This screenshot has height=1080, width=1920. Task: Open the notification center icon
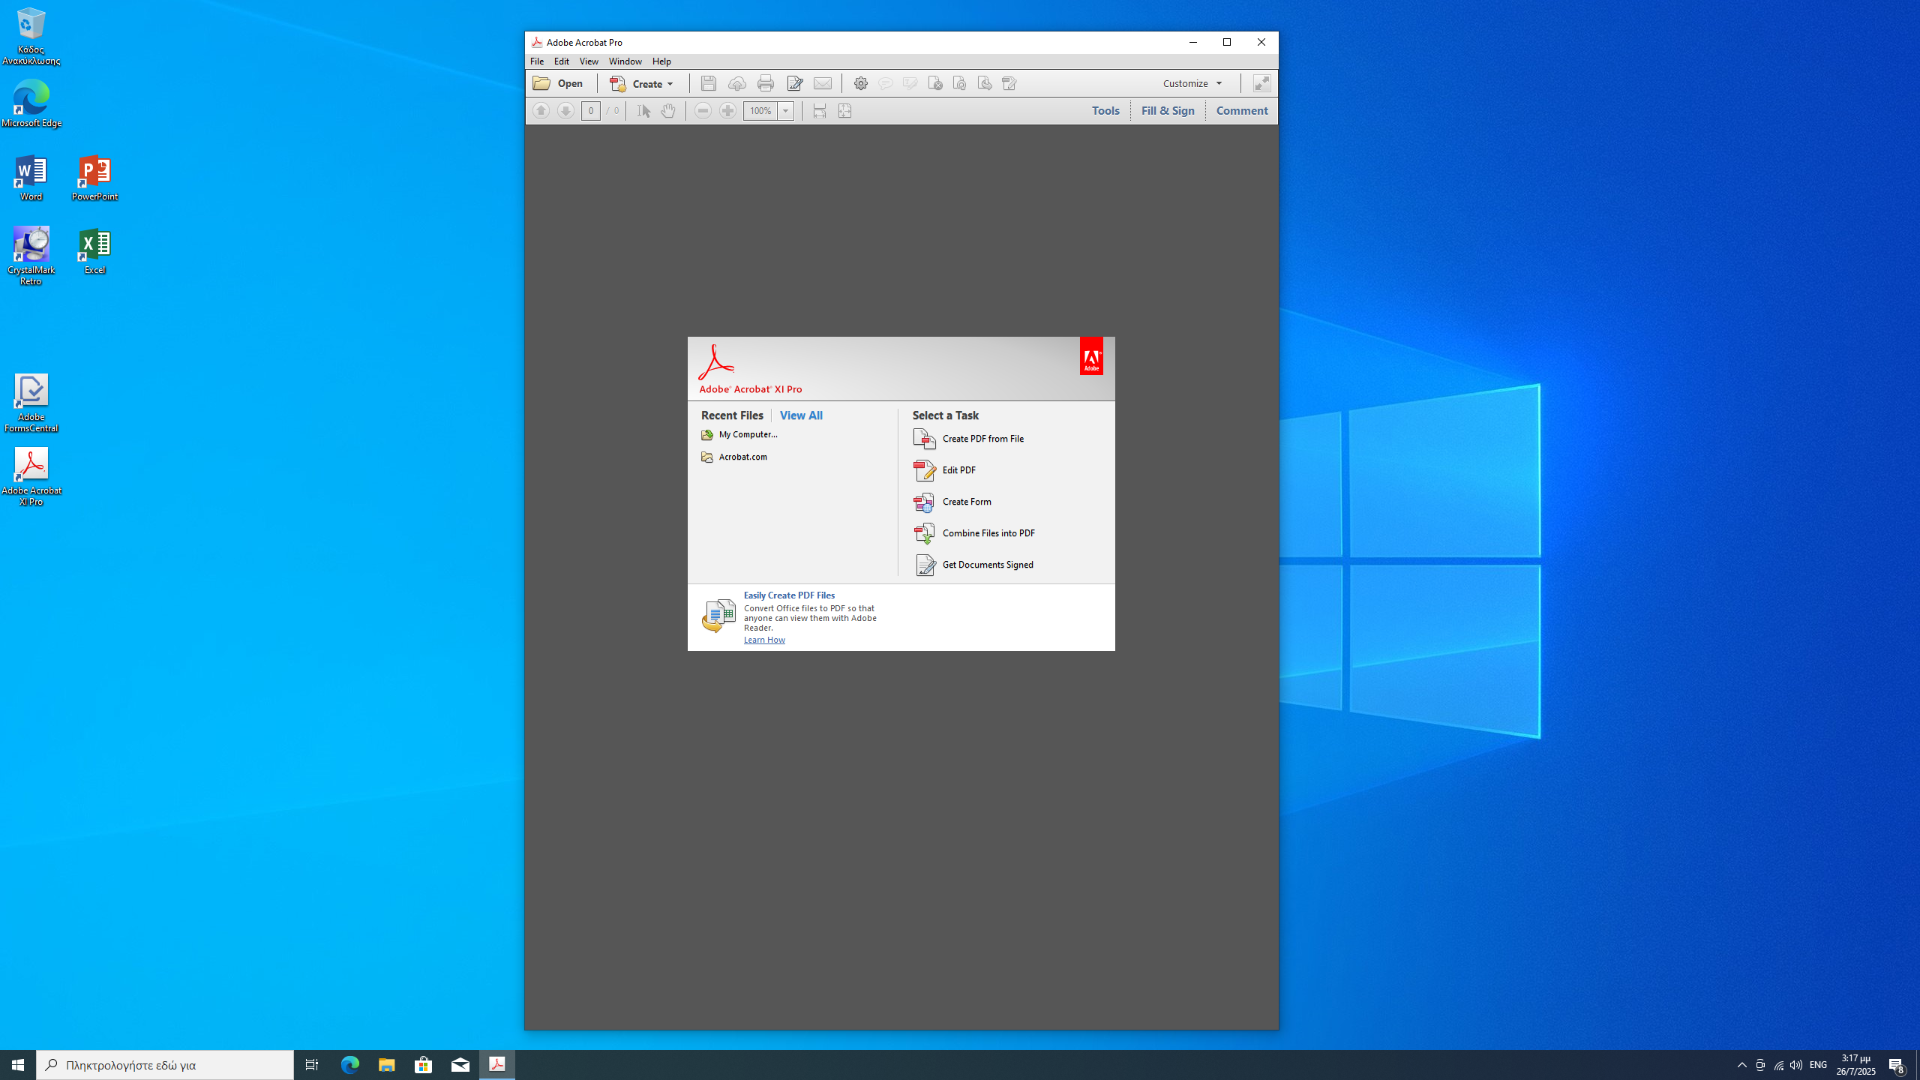tap(1896, 1065)
